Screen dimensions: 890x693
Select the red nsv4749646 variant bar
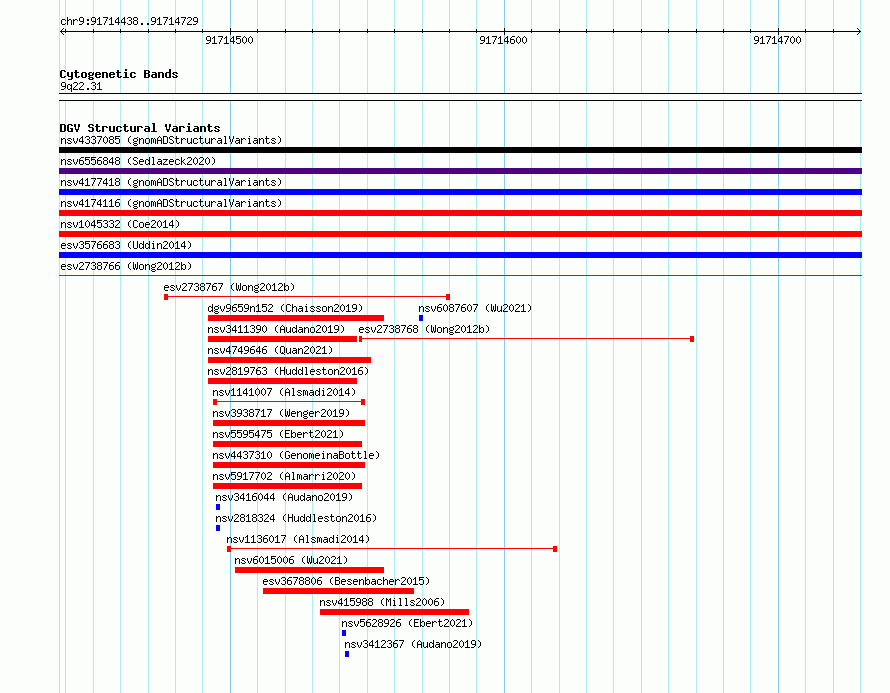click(x=289, y=360)
